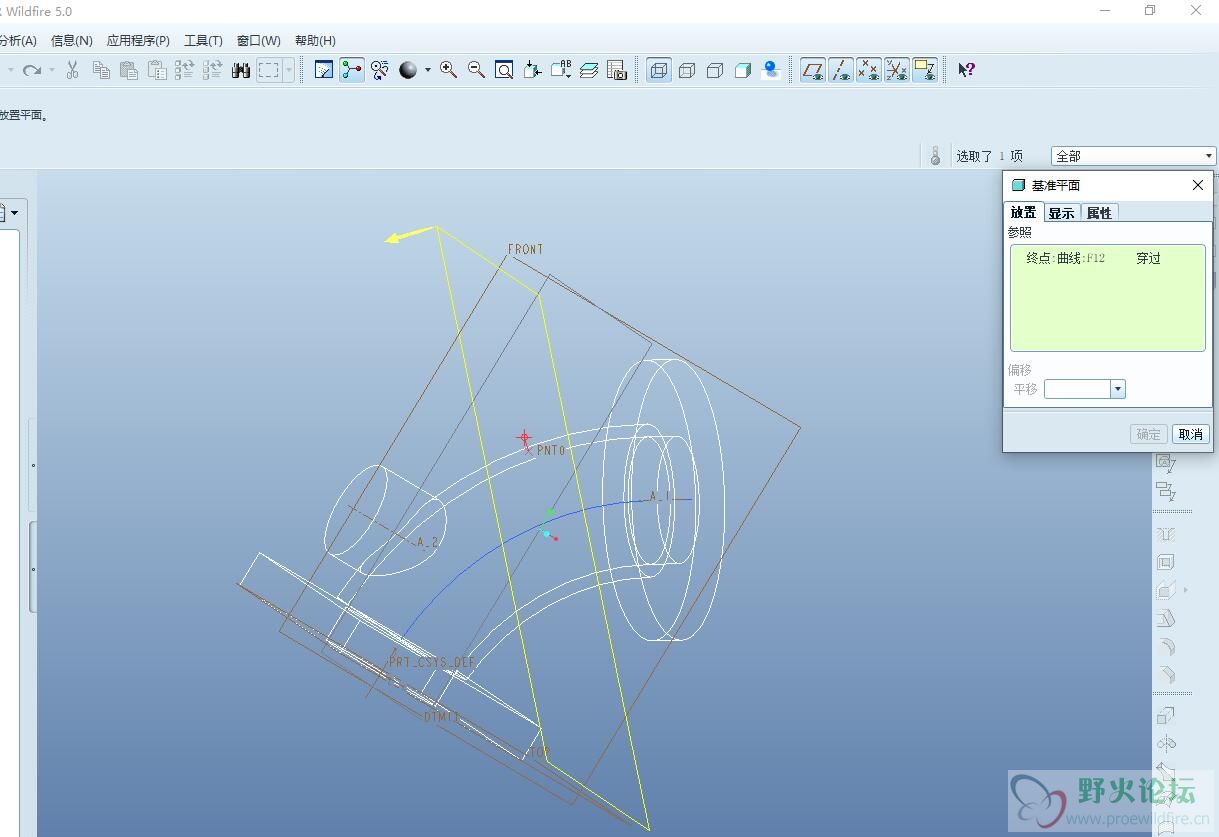1219x837 pixels.
Task: Open the 分析(A) menu
Action: (x=17, y=41)
